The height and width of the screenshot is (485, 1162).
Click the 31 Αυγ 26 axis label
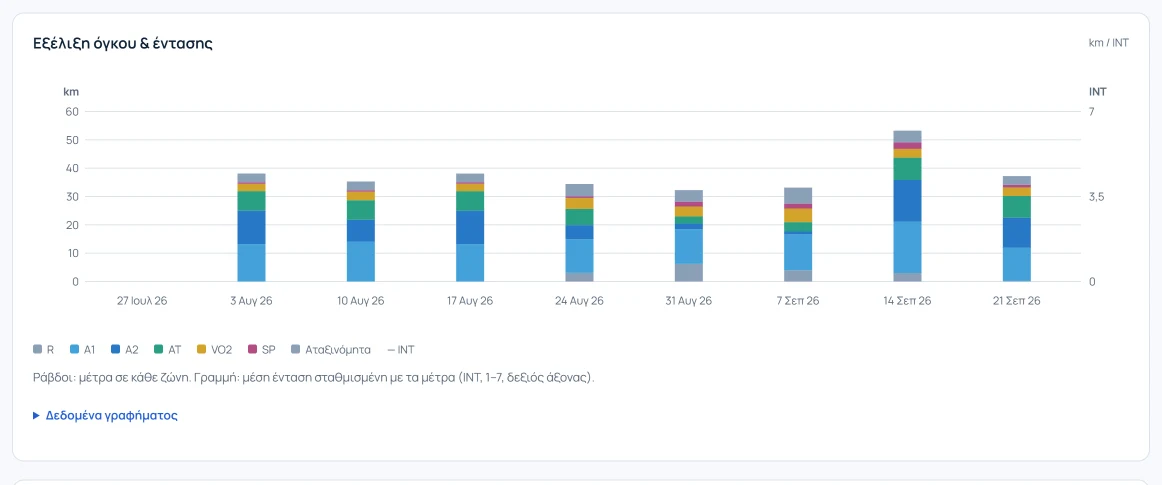[x=689, y=301]
